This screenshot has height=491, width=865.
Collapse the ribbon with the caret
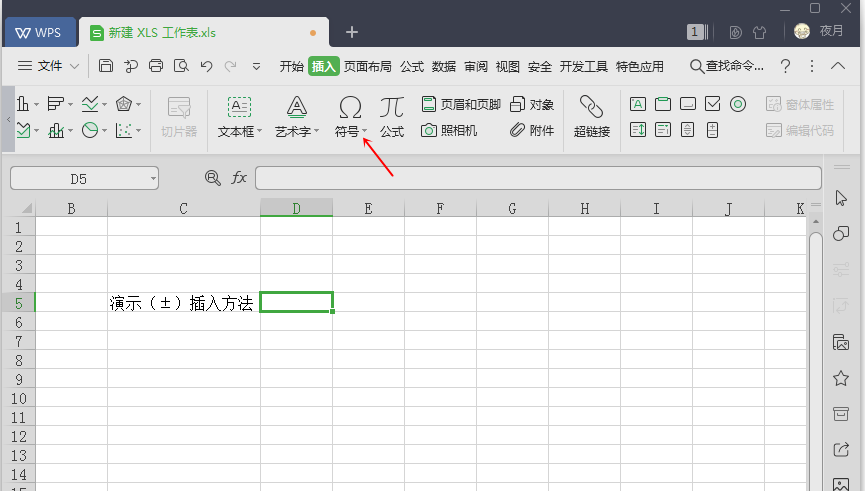[838, 66]
